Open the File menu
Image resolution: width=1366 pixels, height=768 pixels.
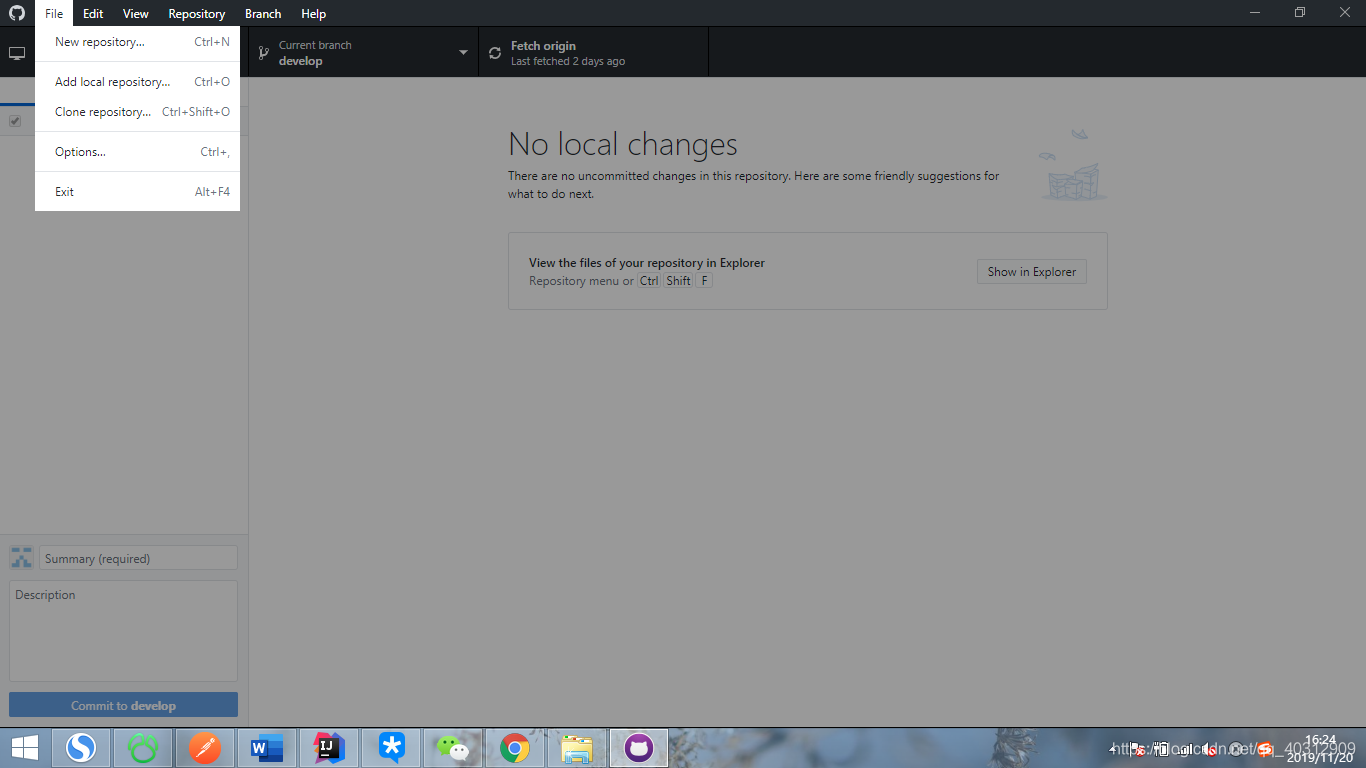(x=54, y=13)
